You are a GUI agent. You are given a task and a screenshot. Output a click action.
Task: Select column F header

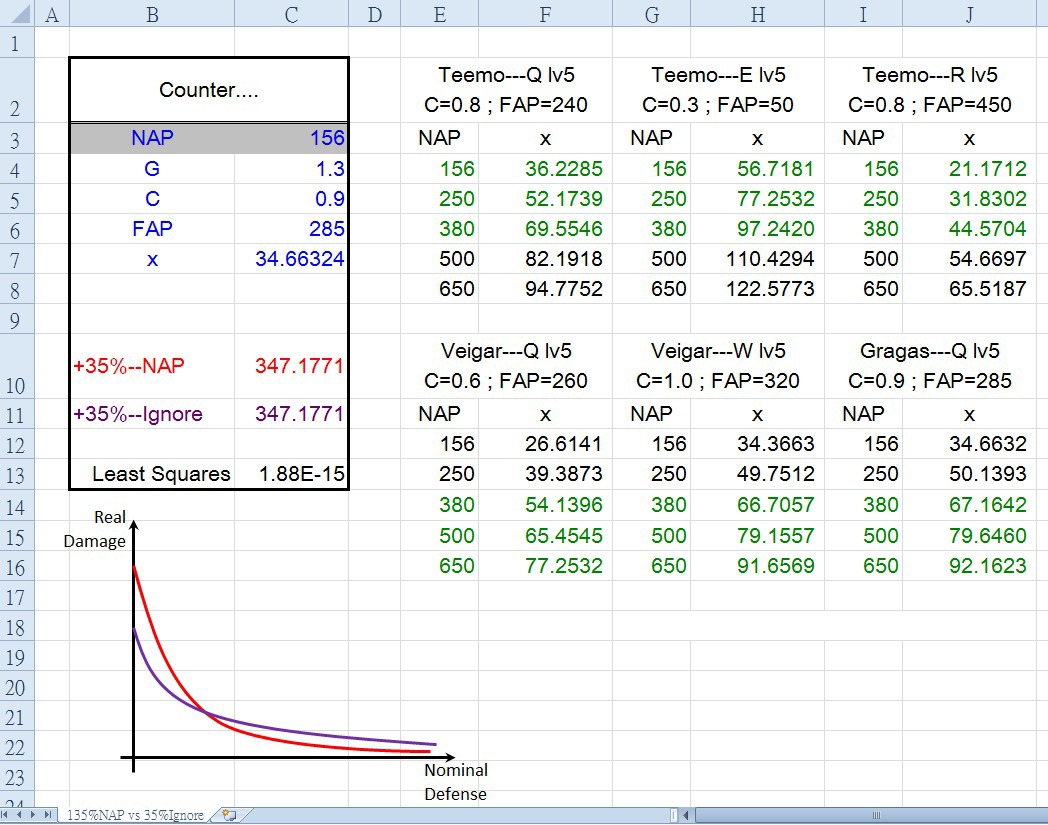click(x=545, y=14)
